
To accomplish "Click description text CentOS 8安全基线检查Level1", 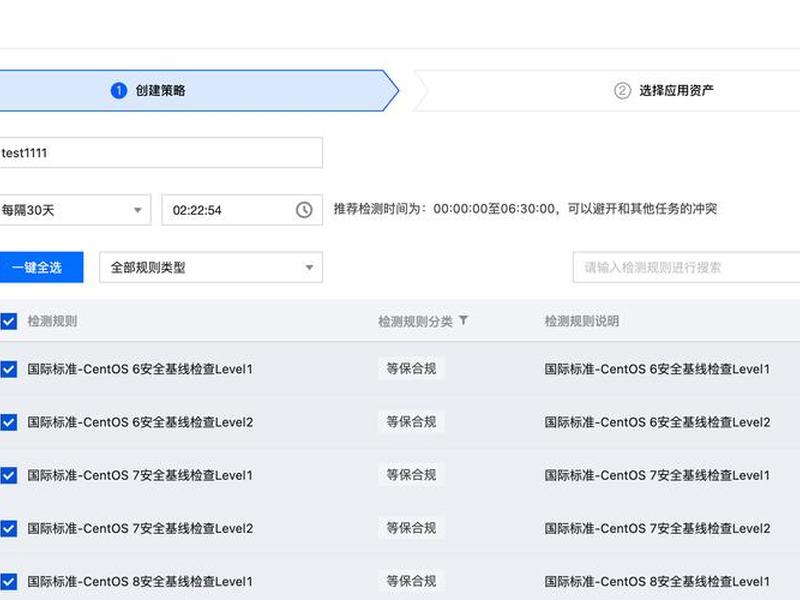I will [x=657, y=581].
